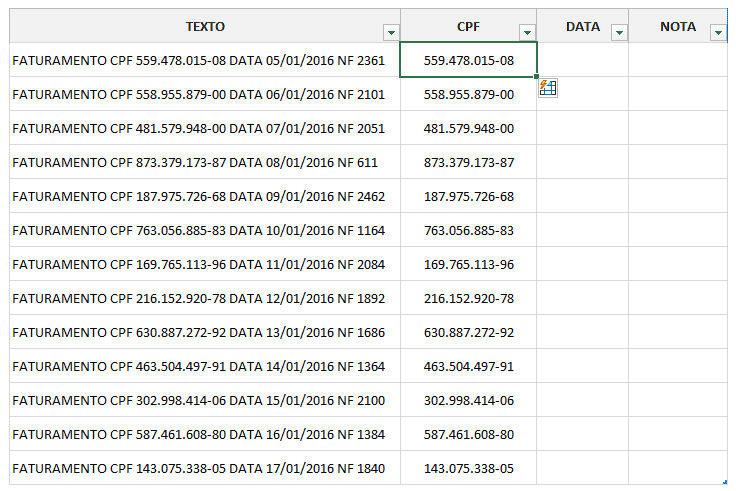Select CPF cell 587.461.608-80

coord(468,434)
